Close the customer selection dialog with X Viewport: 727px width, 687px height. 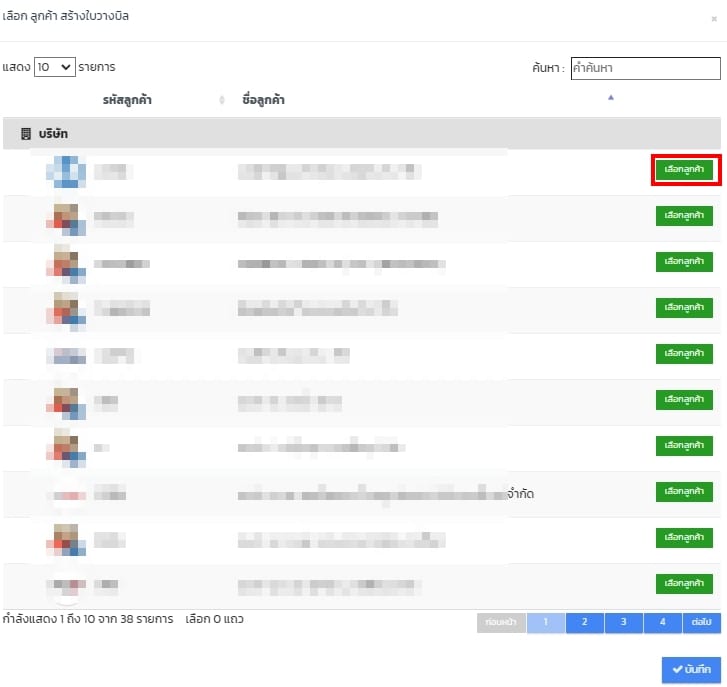(x=713, y=18)
